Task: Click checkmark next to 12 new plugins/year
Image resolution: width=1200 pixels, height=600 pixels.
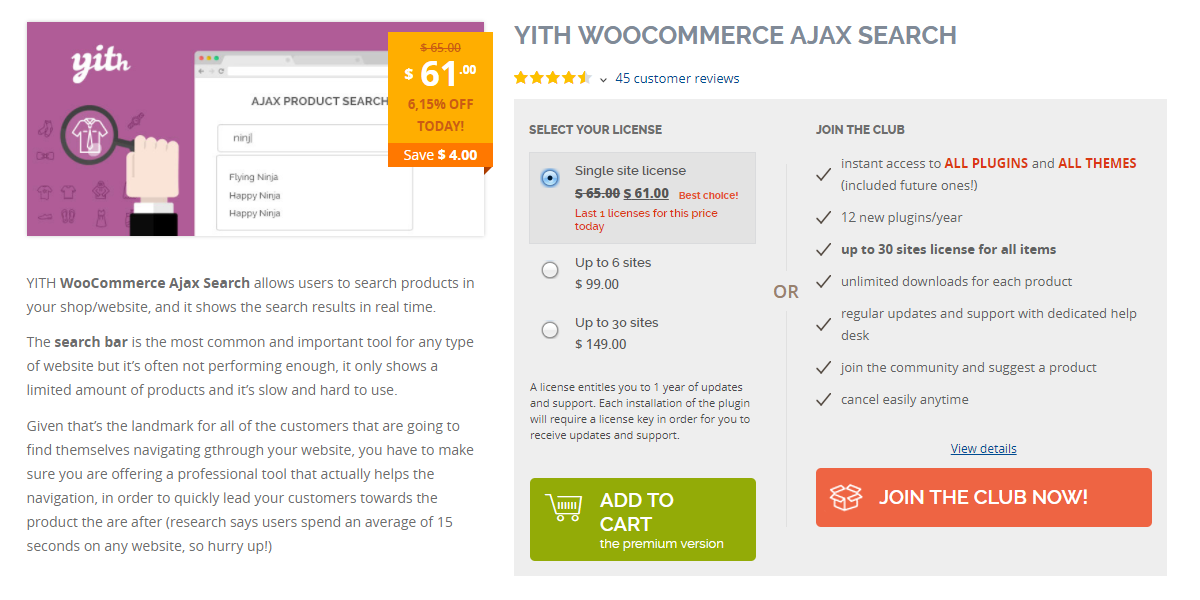Action: point(824,218)
